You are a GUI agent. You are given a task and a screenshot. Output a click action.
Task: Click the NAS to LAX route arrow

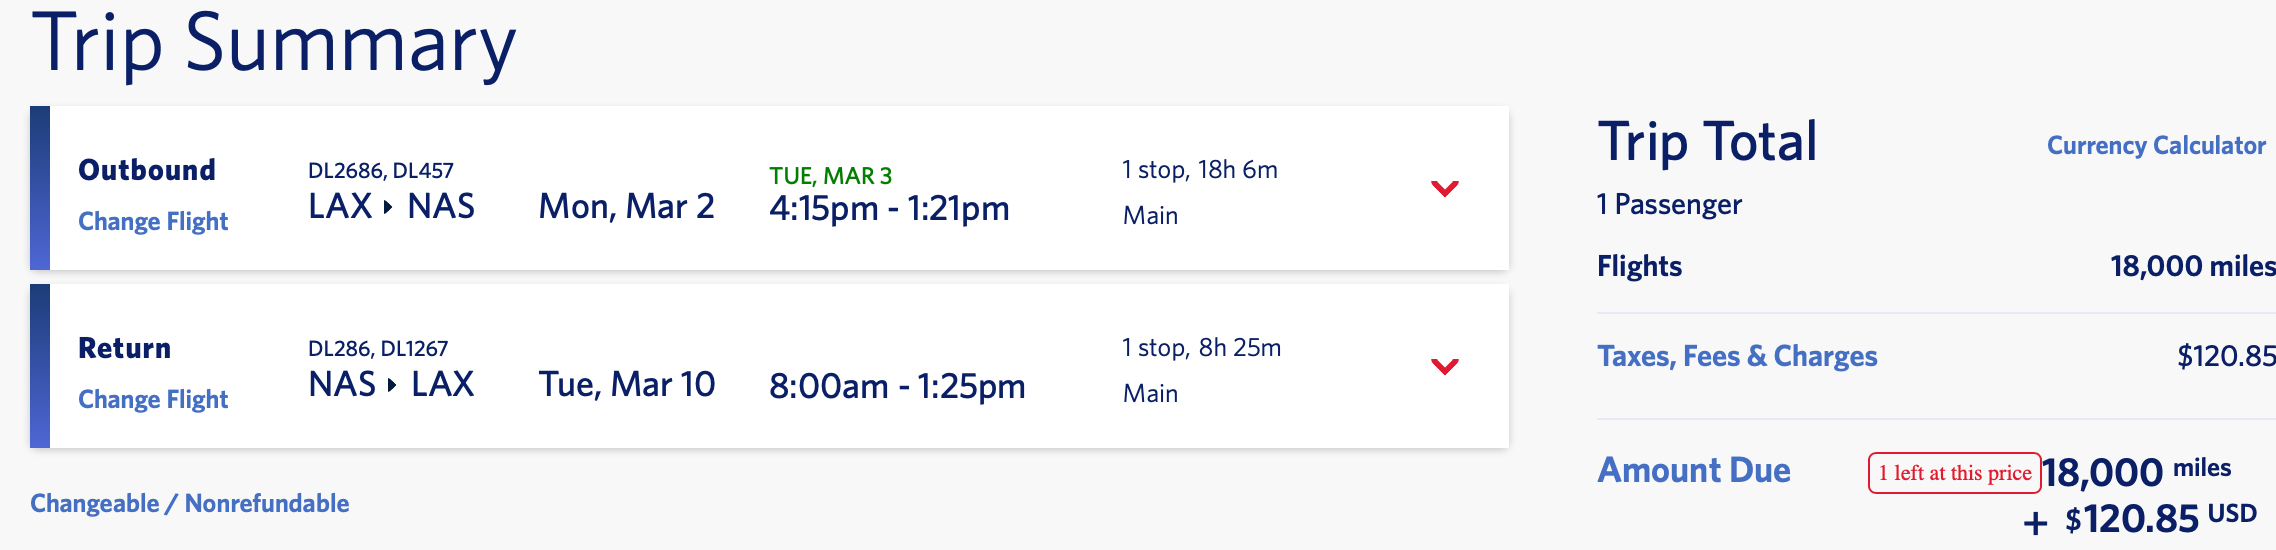(x=391, y=385)
